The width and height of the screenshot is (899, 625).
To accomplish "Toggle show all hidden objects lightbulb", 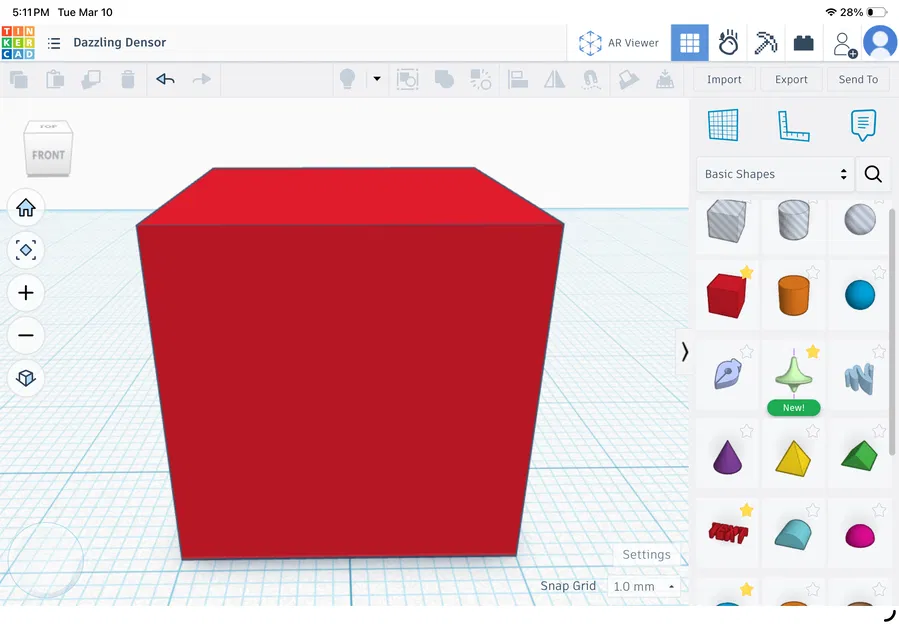I will (346, 79).
